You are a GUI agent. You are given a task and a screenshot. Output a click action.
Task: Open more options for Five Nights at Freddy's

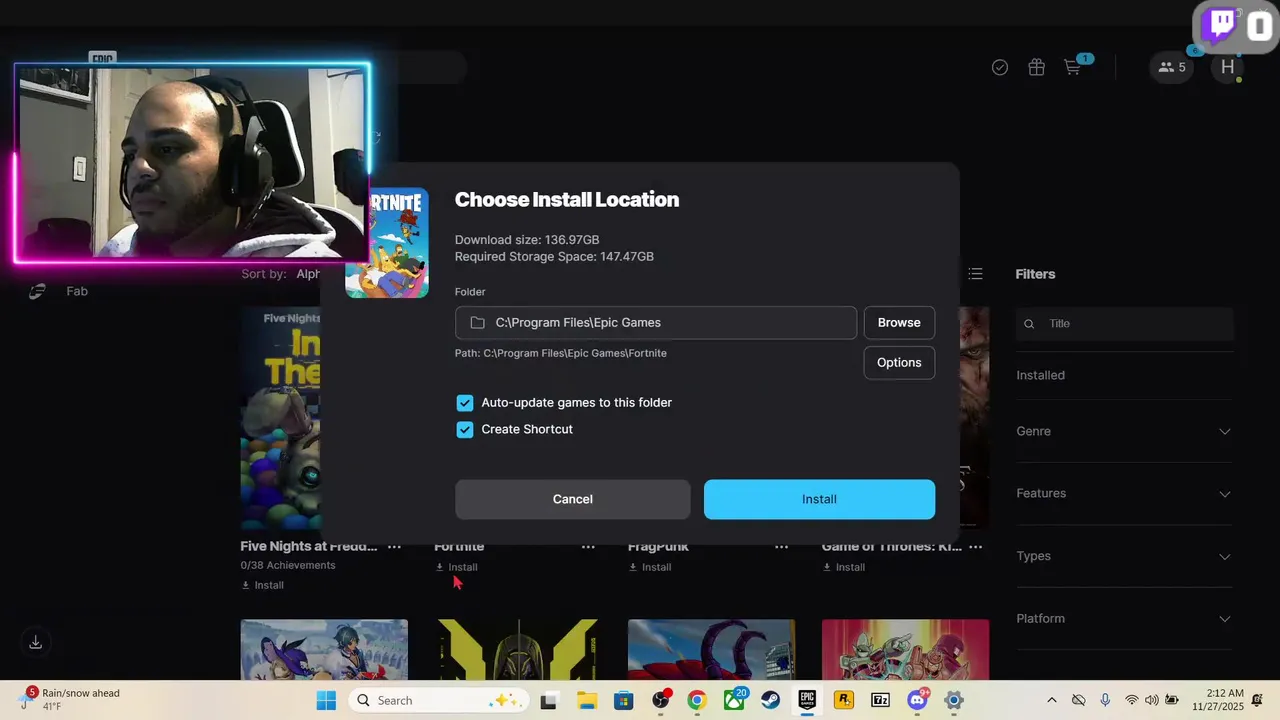395,547
